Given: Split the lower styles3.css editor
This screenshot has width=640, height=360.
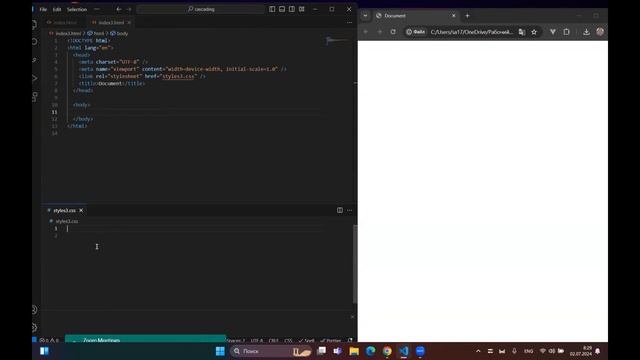Looking at the screenshot, I should pyautogui.click(x=340, y=210).
